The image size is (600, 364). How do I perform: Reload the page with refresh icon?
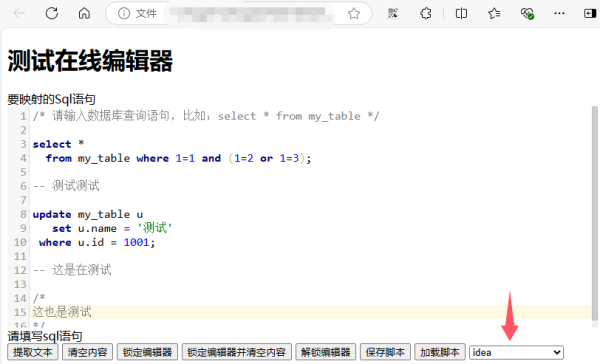pyautogui.click(x=52, y=13)
